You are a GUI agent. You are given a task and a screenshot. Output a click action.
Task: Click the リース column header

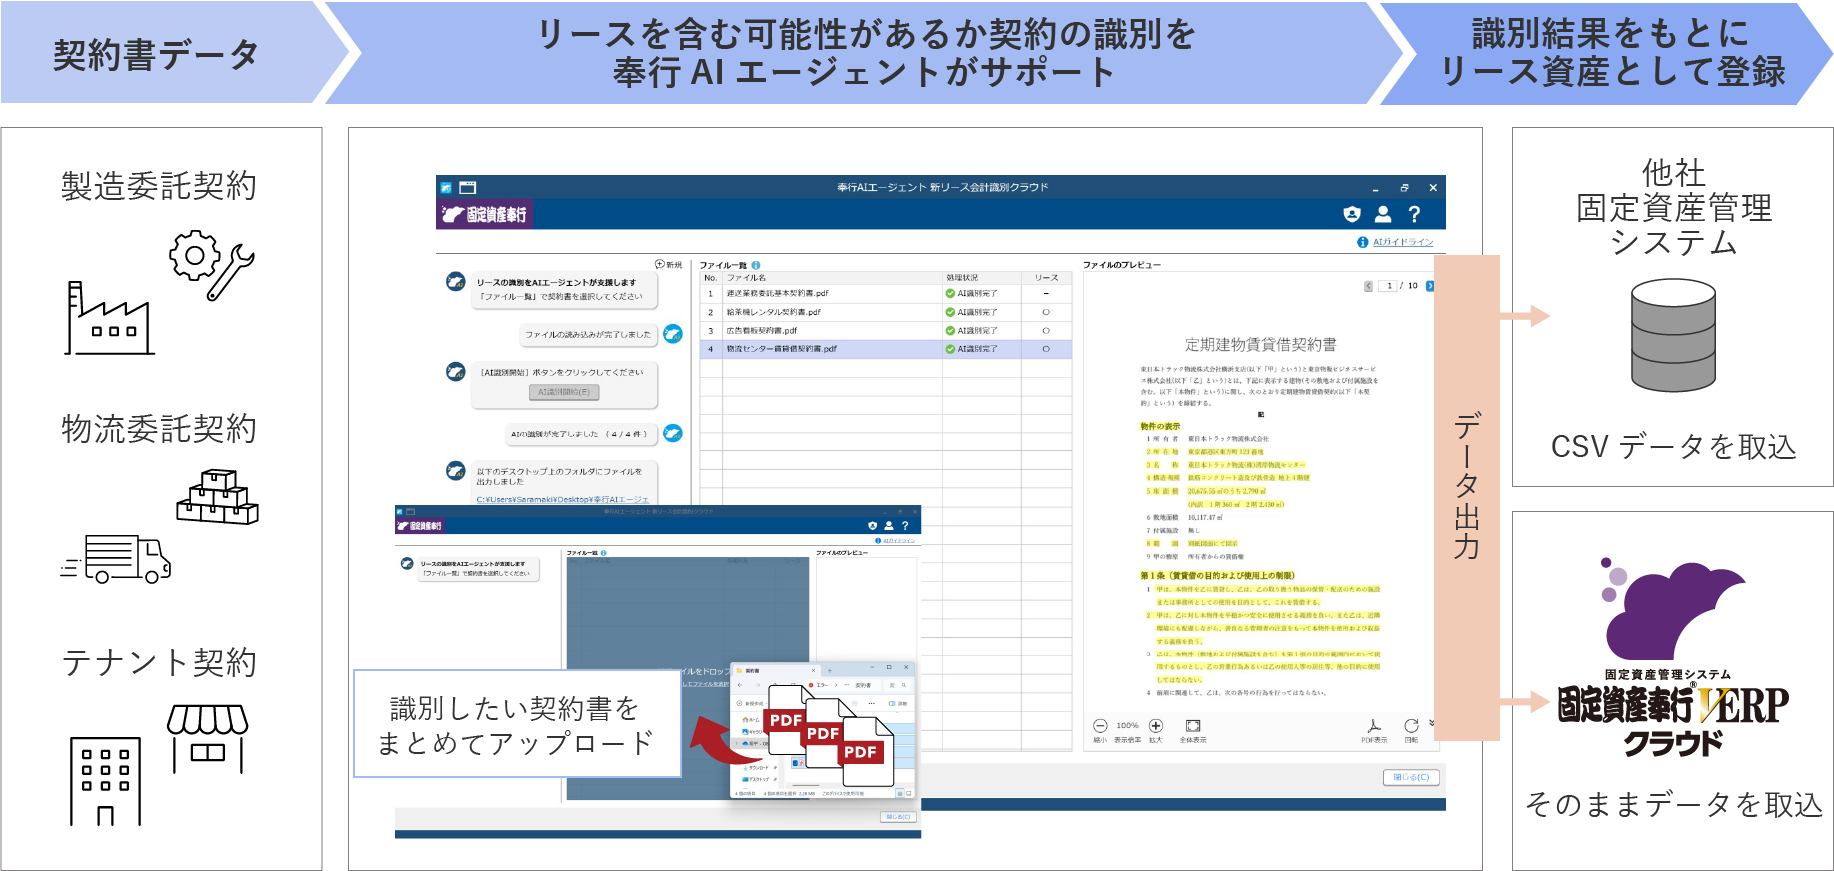click(x=1046, y=278)
